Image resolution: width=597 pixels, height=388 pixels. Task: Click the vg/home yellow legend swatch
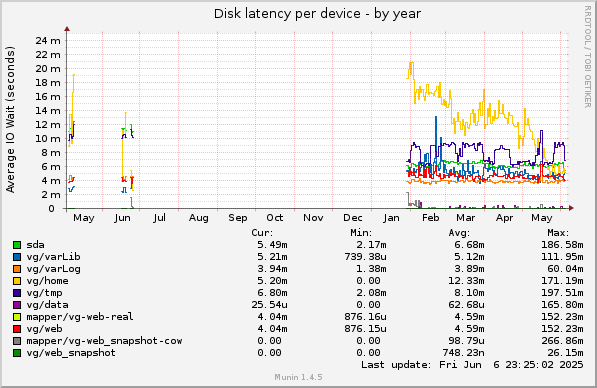coord(17,281)
